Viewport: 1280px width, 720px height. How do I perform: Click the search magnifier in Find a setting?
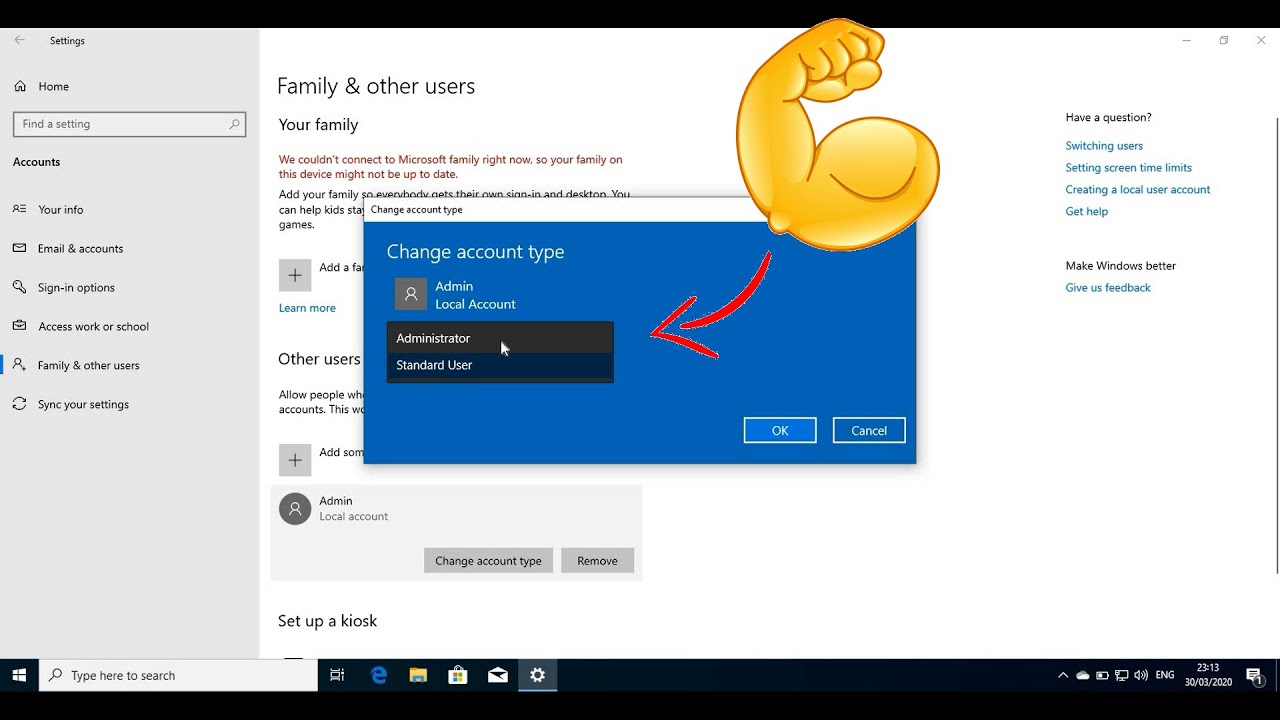(x=234, y=124)
